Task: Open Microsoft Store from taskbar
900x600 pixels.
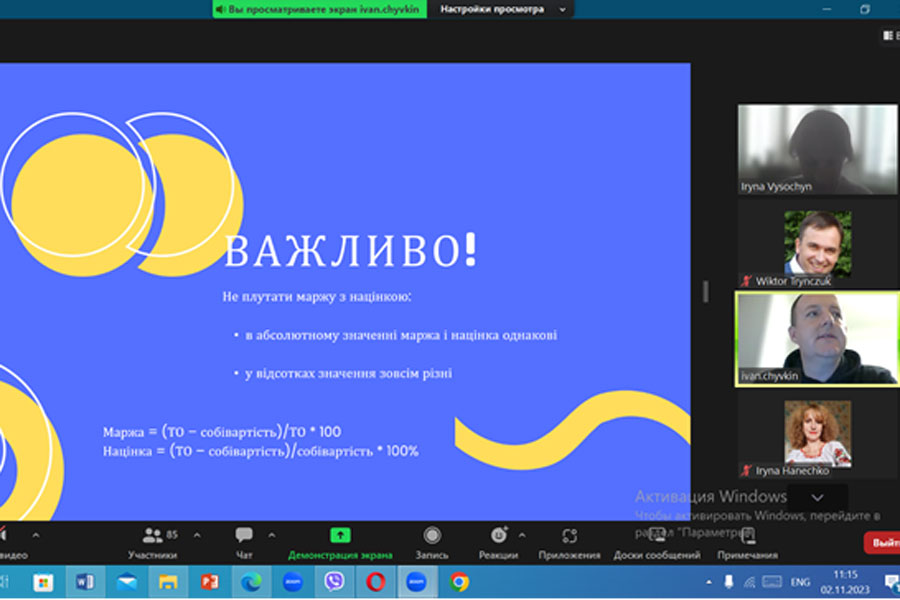Action: (x=43, y=582)
